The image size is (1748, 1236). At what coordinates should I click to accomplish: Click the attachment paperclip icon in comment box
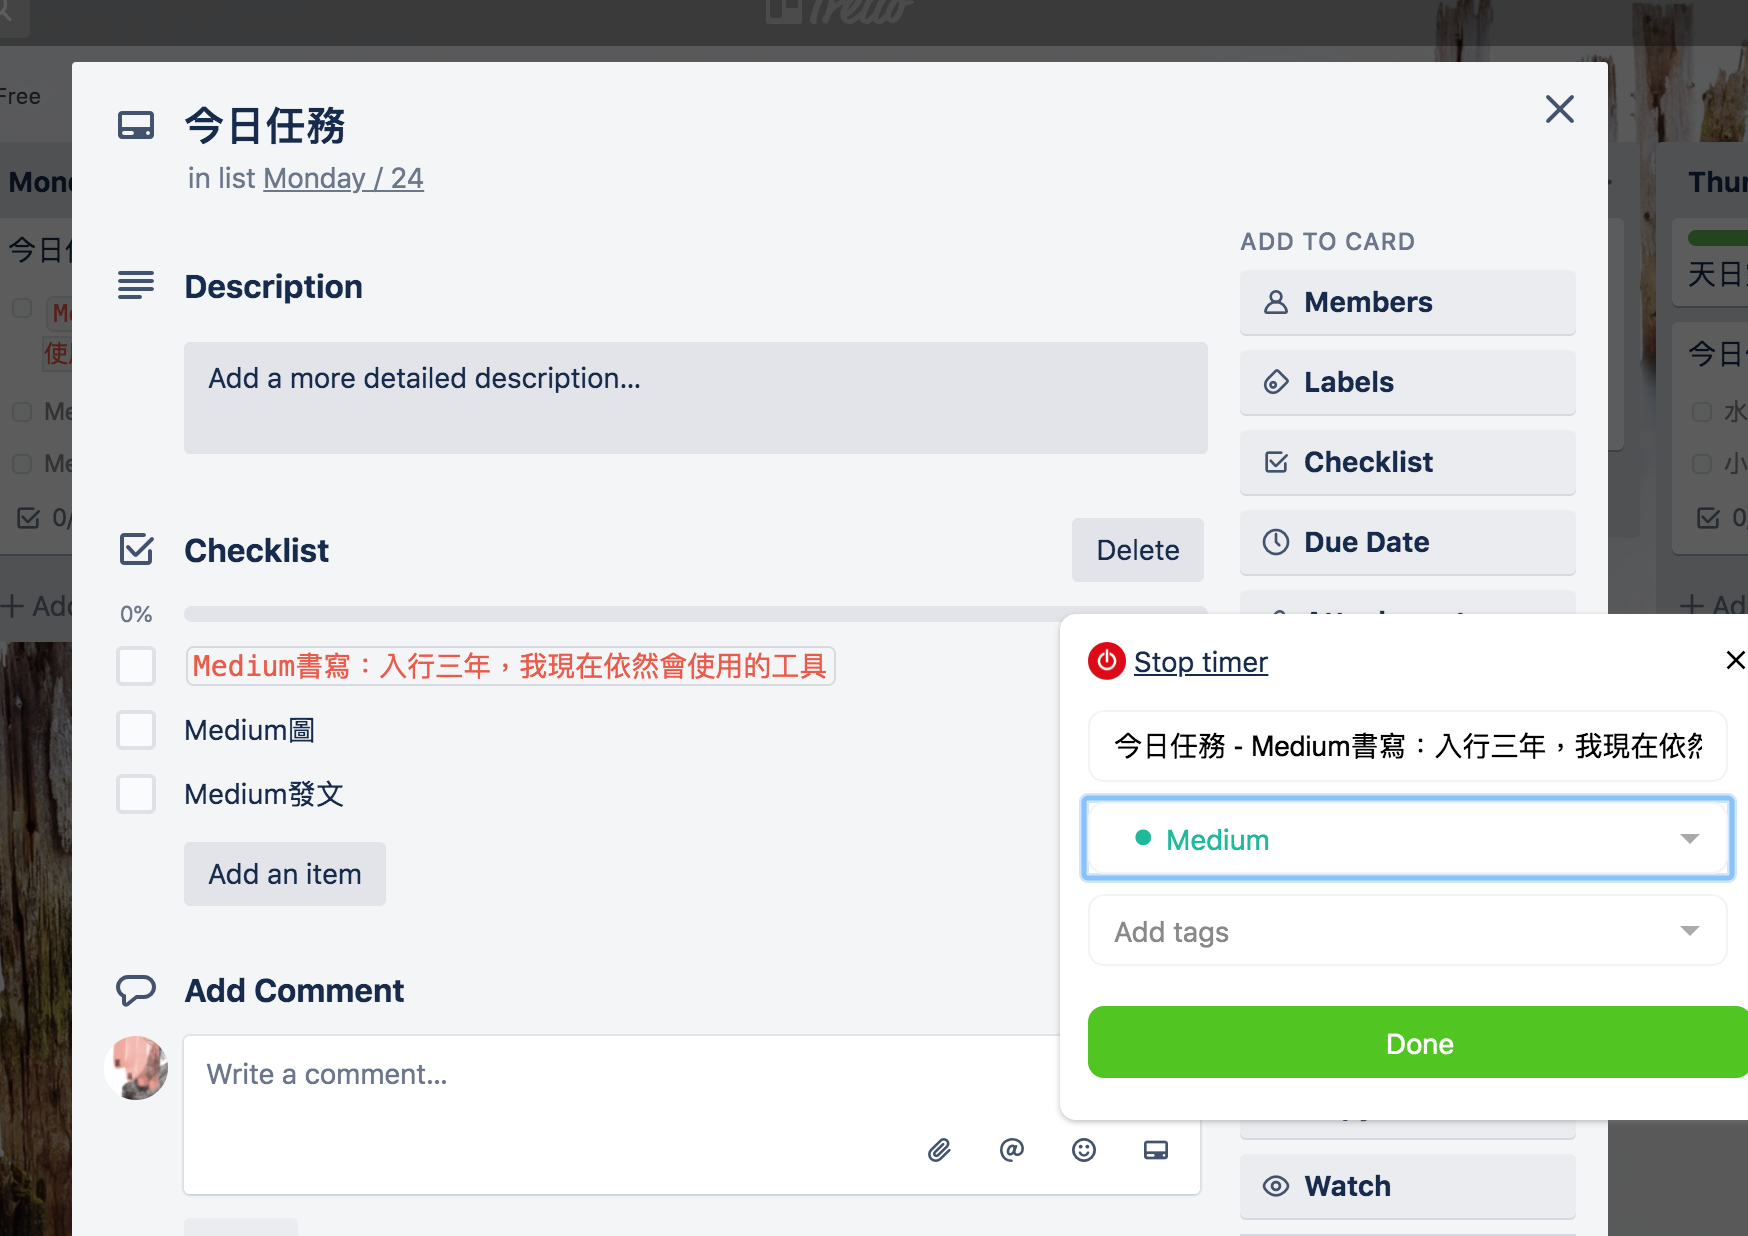[x=939, y=1150]
